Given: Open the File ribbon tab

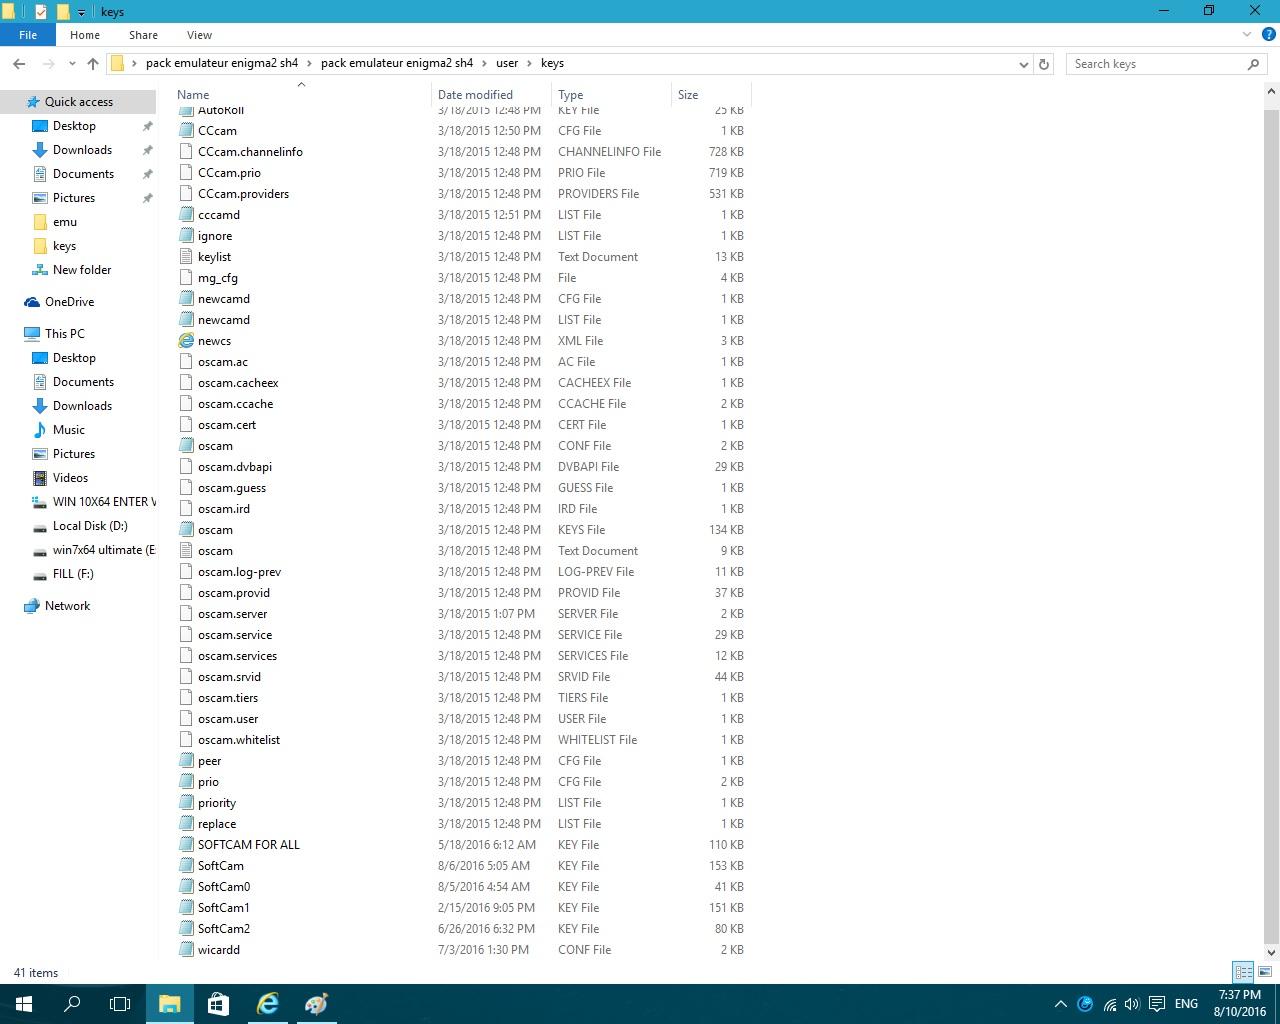Looking at the screenshot, I should click(28, 35).
